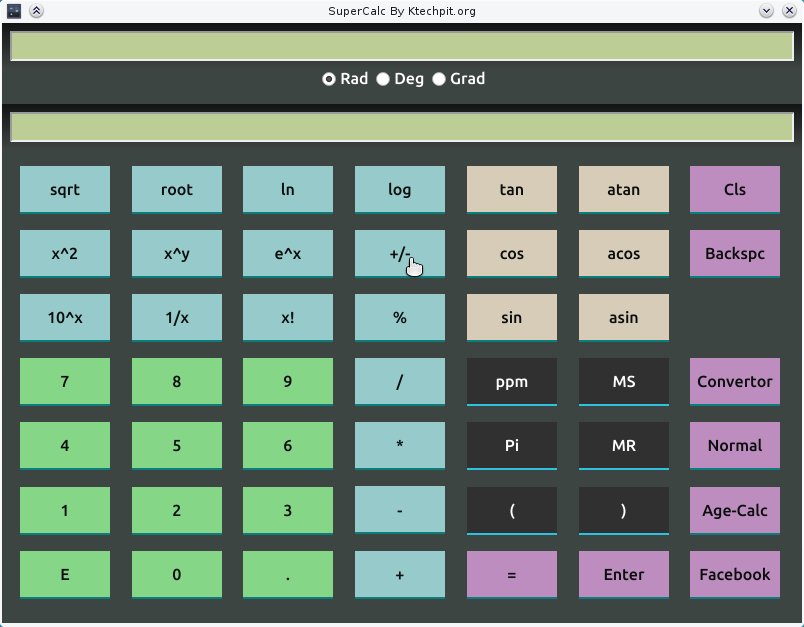
Task: Compute natural log with ln button
Action: coord(288,189)
